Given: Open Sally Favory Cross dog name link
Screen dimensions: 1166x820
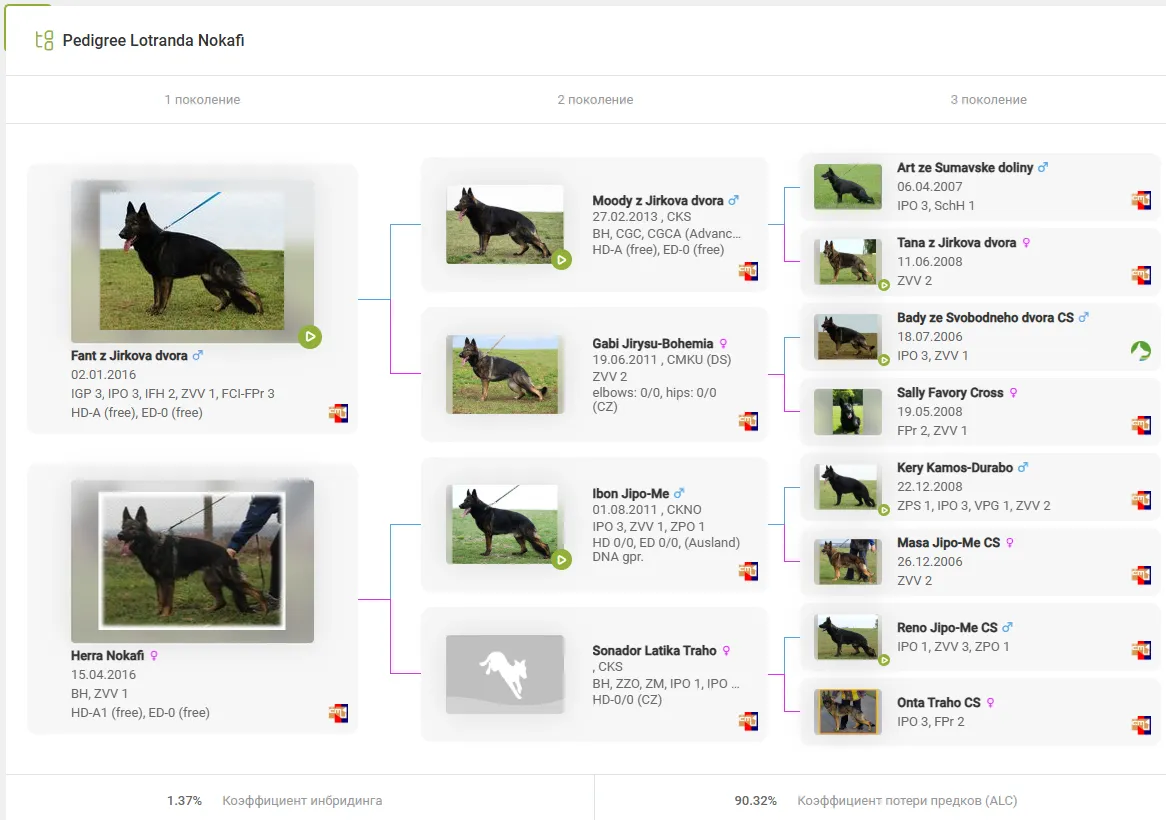Looking at the screenshot, I should coord(949,393).
